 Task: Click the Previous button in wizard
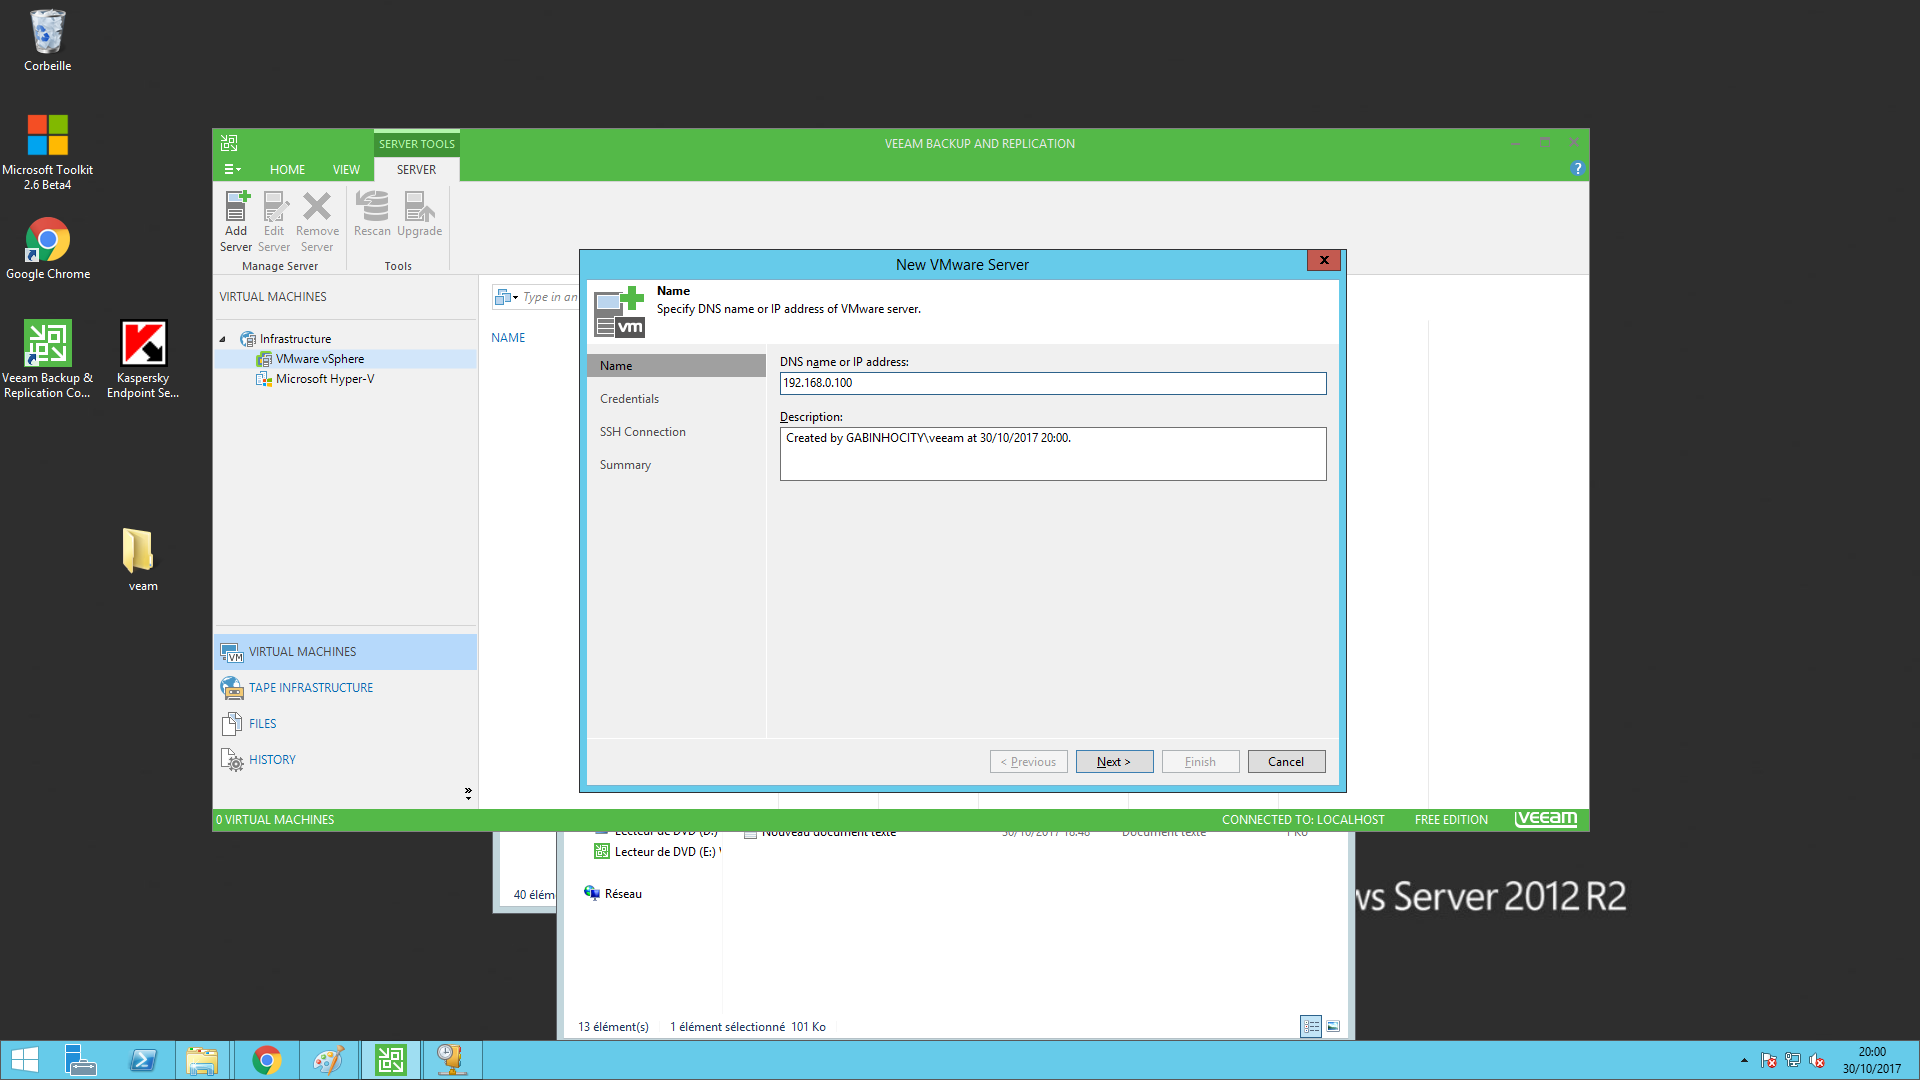tap(1028, 762)
